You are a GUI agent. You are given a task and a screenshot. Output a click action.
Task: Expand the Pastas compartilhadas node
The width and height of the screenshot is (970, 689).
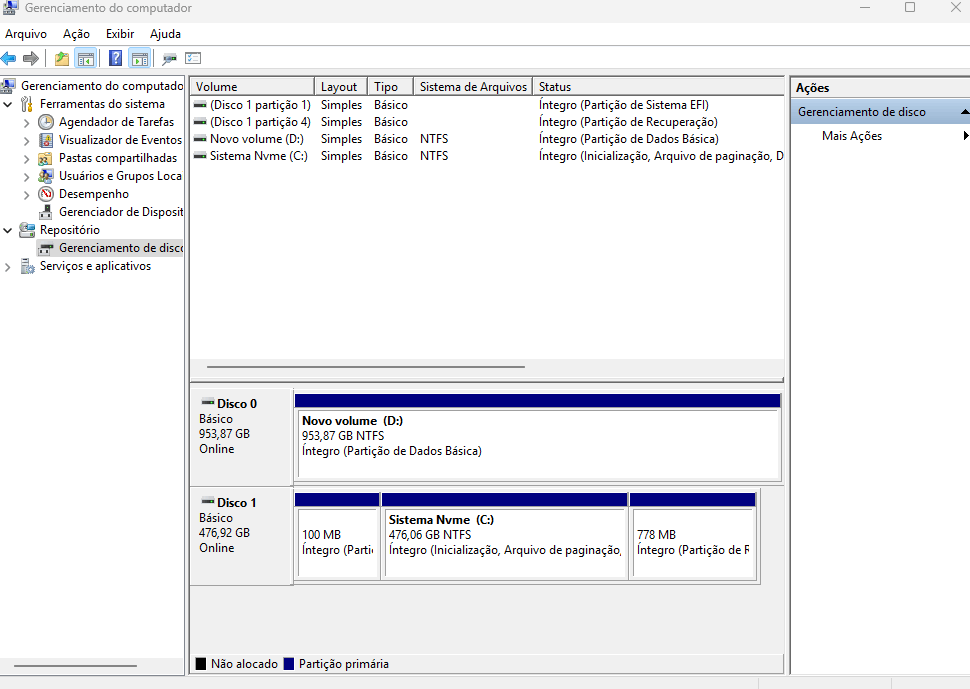tap(27, 159)
